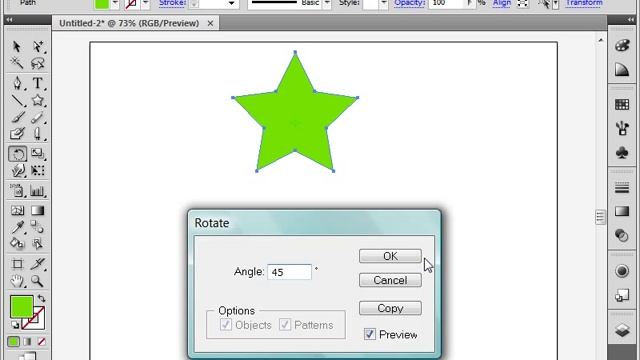The image size is (640, 360).
Task: Select the Warp tool
Action: pos(17,171)
